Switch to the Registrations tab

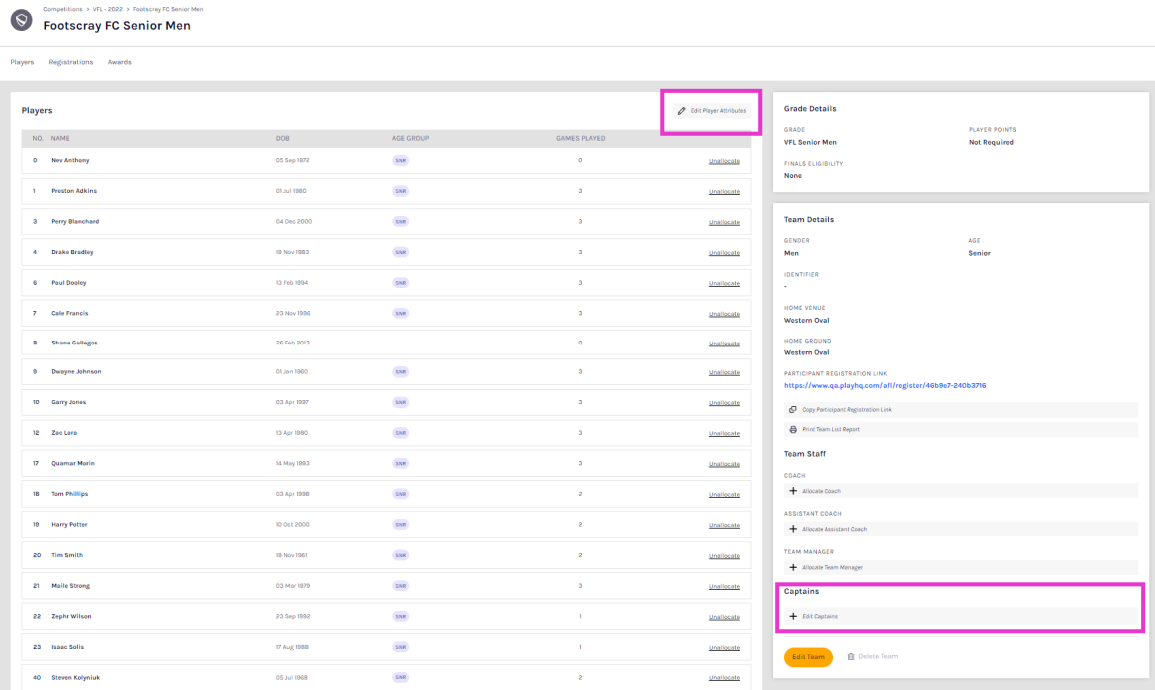[x=71, y=62]
